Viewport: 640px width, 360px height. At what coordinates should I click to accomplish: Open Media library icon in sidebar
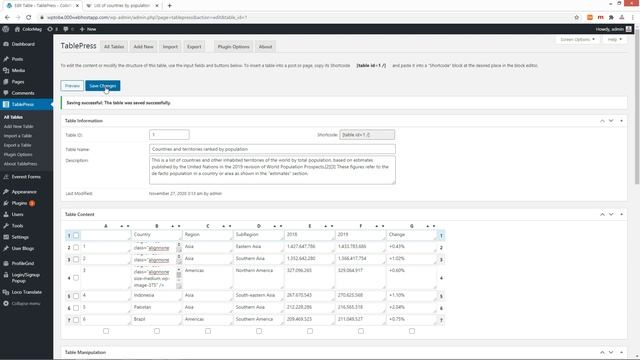pos(6,70)
